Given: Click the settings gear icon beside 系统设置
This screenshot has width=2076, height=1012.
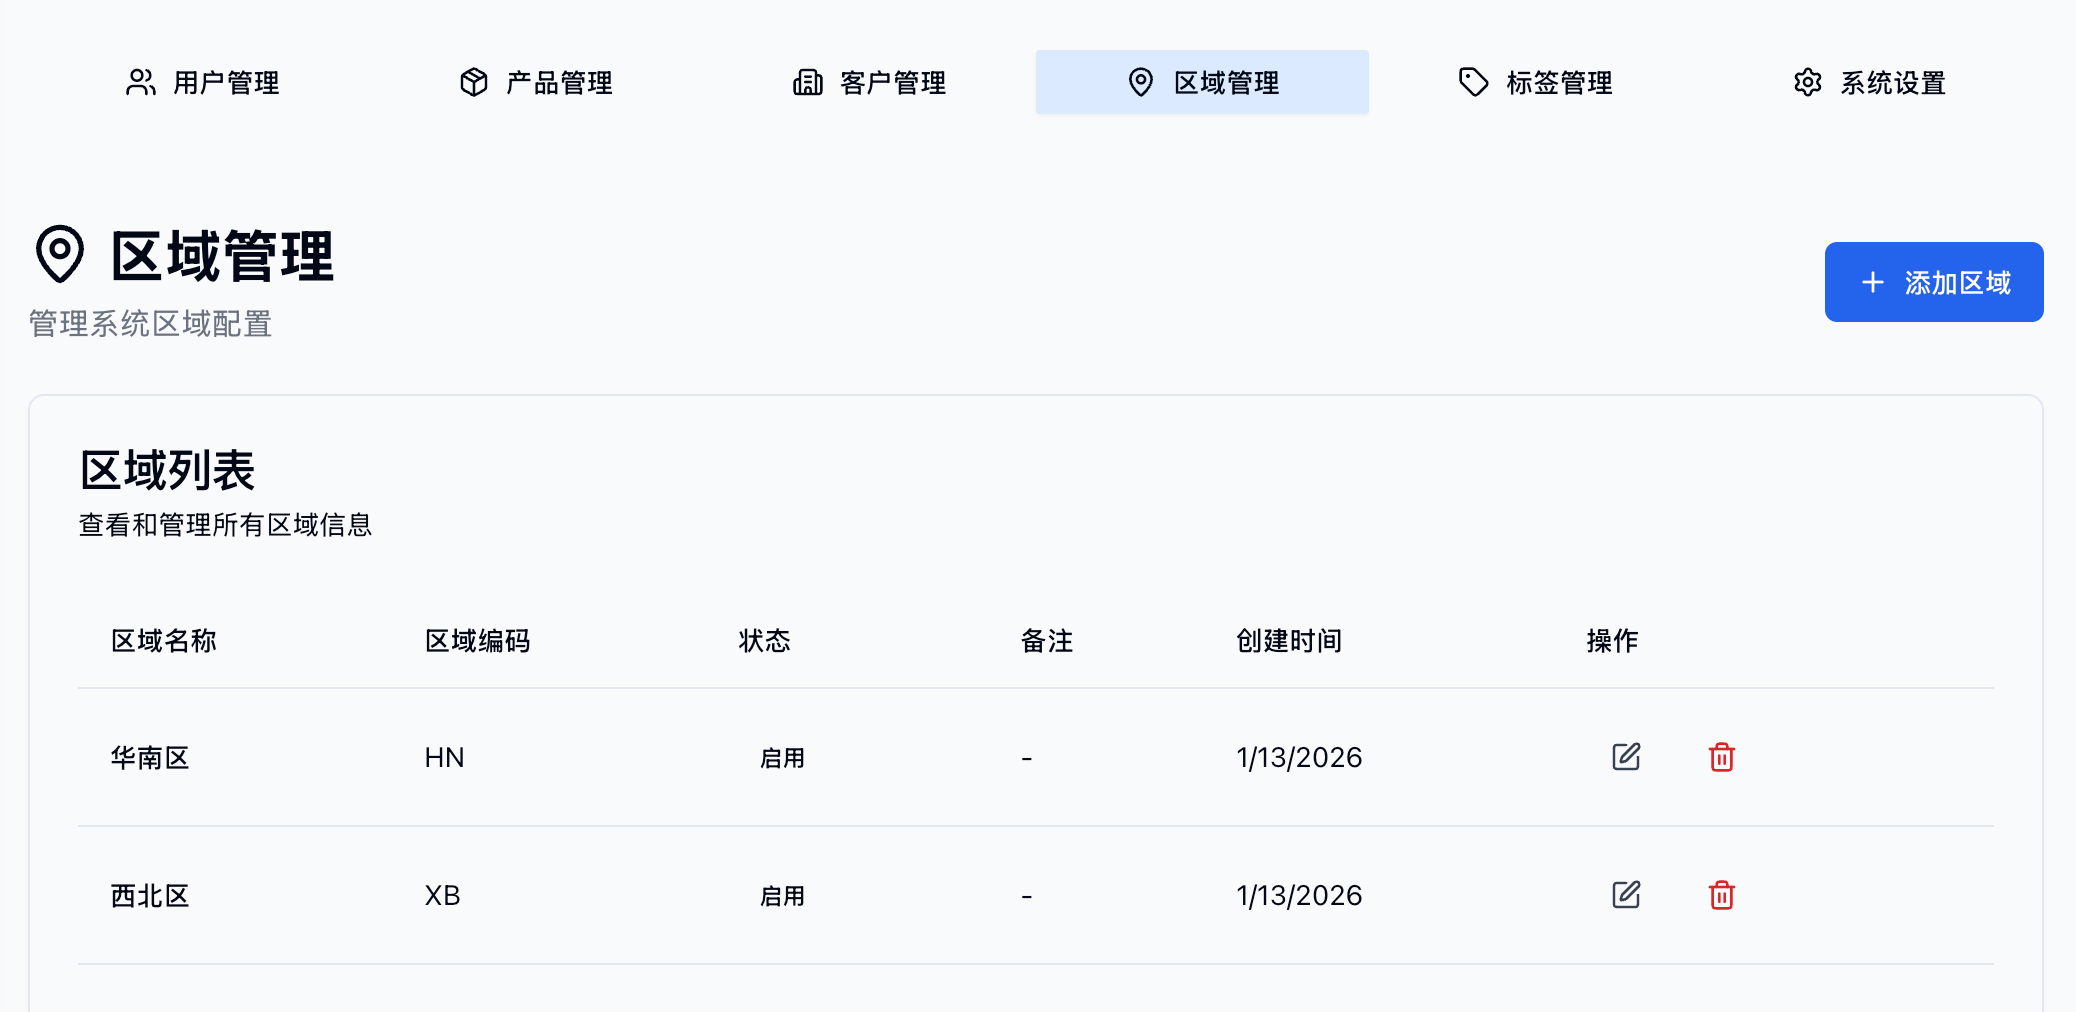Looking at the screenshot, I should [x=1807, y=82].
